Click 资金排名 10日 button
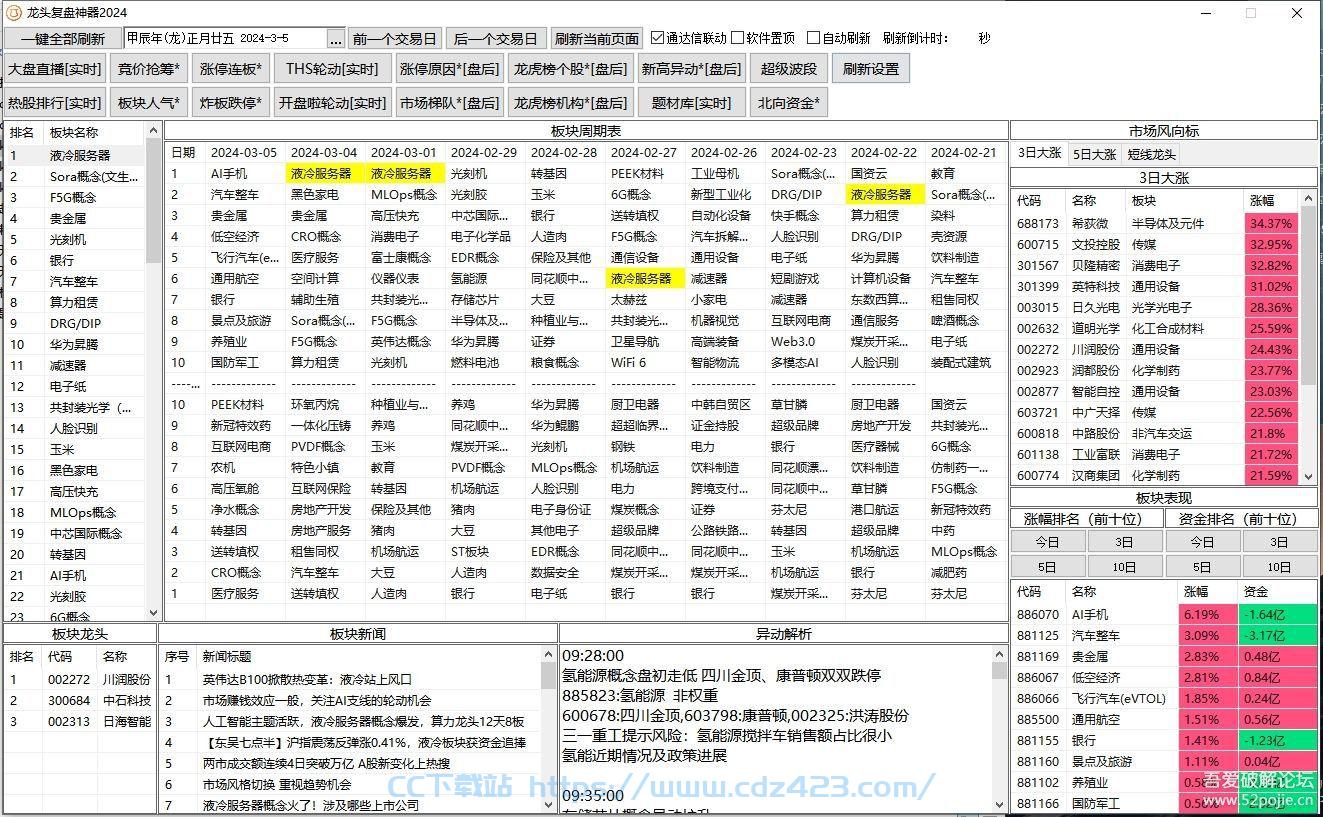 (1279, 566)
